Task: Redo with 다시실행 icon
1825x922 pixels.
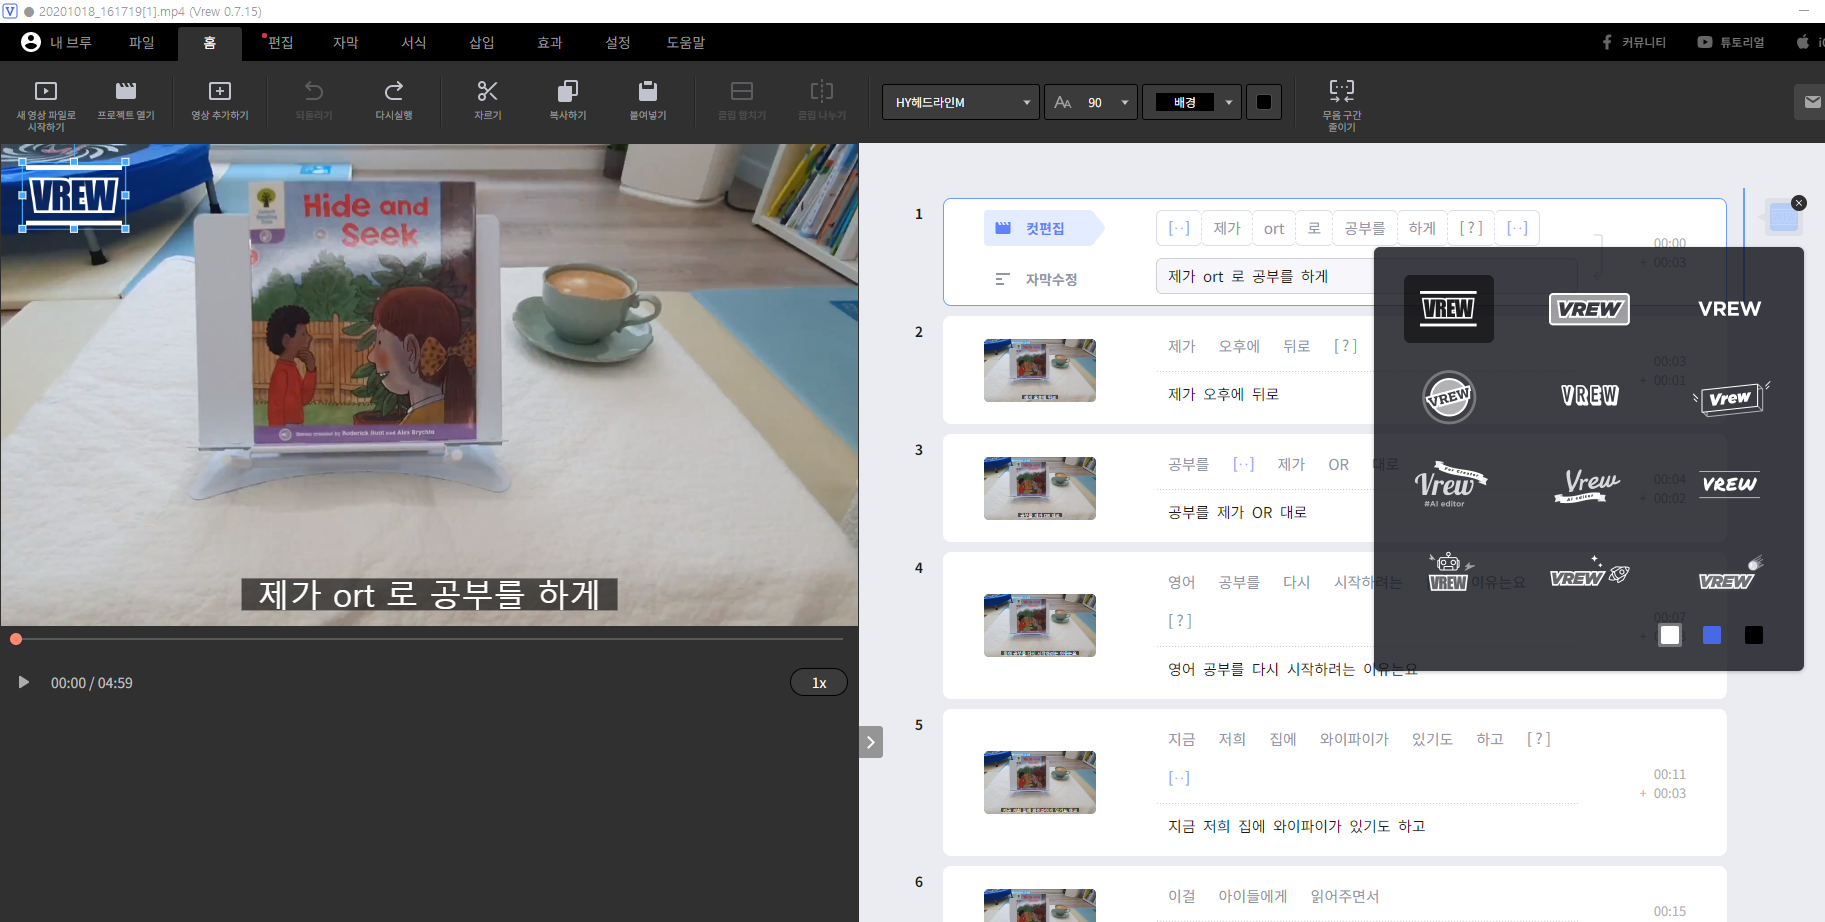Action: 394,102
